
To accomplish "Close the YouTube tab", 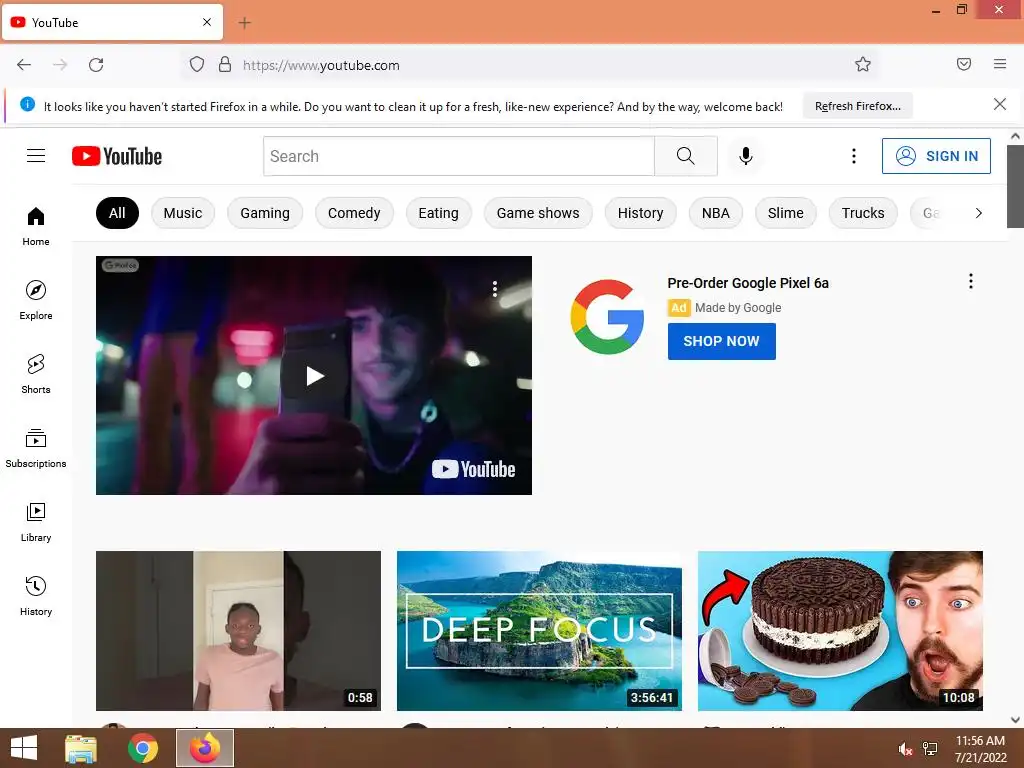I will point(207,22).
